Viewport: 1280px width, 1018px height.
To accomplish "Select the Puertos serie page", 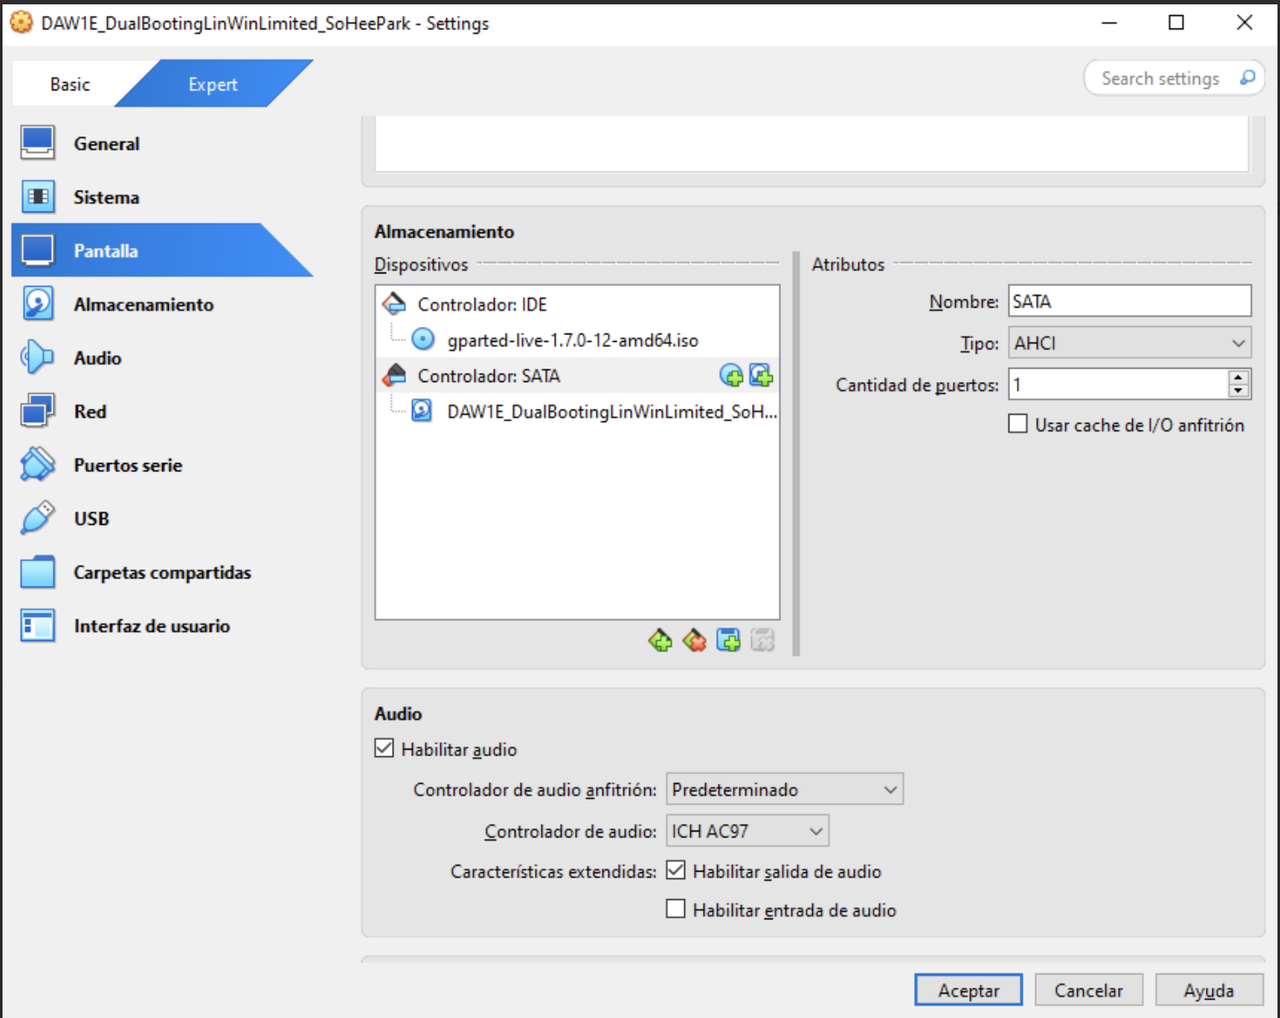I will pyautogui.click(x=127, y=464).
